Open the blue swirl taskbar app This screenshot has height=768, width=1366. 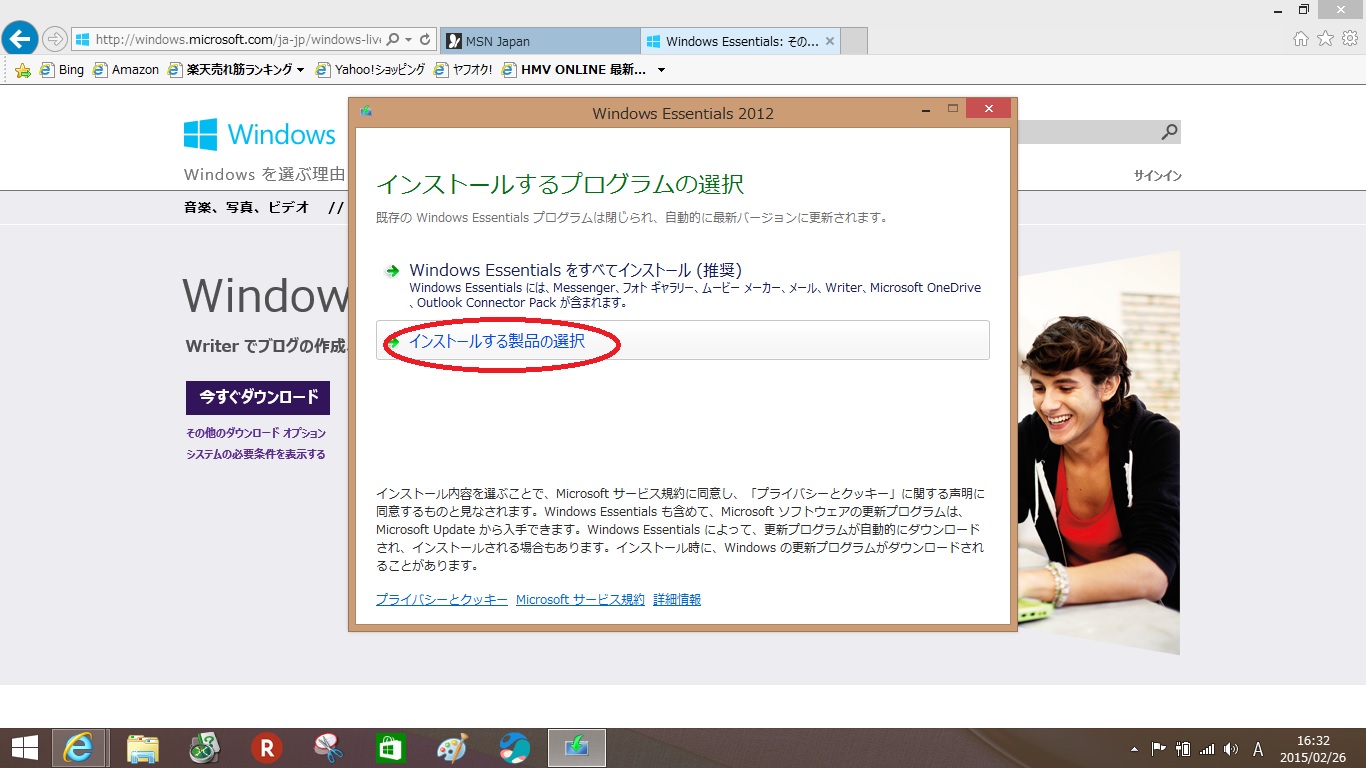point(514,748)
